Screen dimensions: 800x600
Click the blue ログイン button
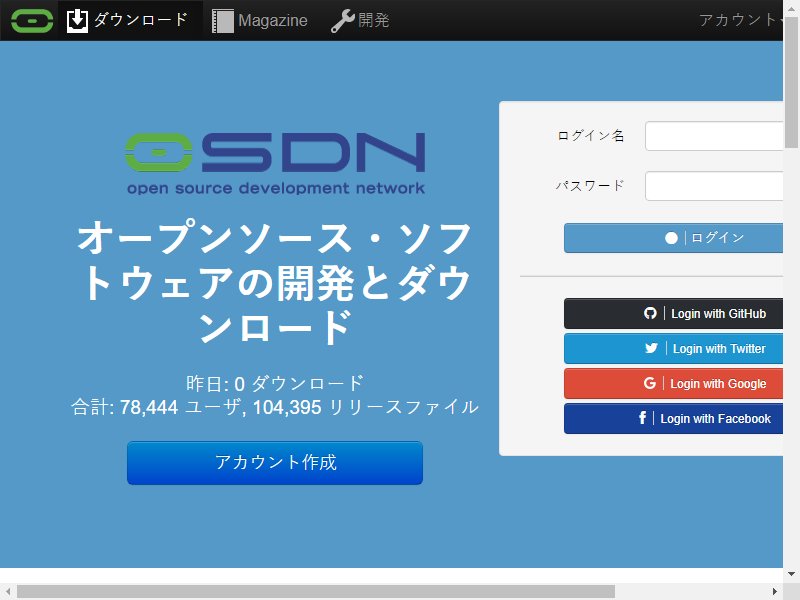point(673,238)
